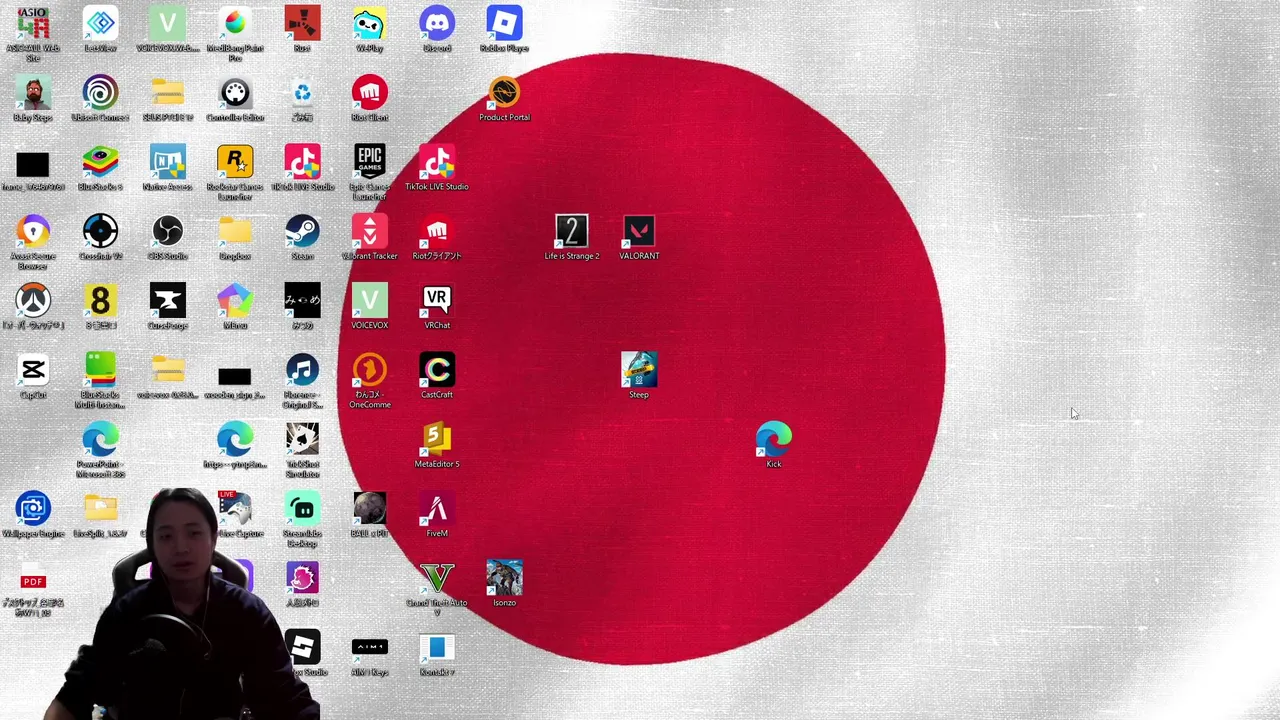
Task: Select the VOICEVOX icon on red circle
Action: pos(369,301)
